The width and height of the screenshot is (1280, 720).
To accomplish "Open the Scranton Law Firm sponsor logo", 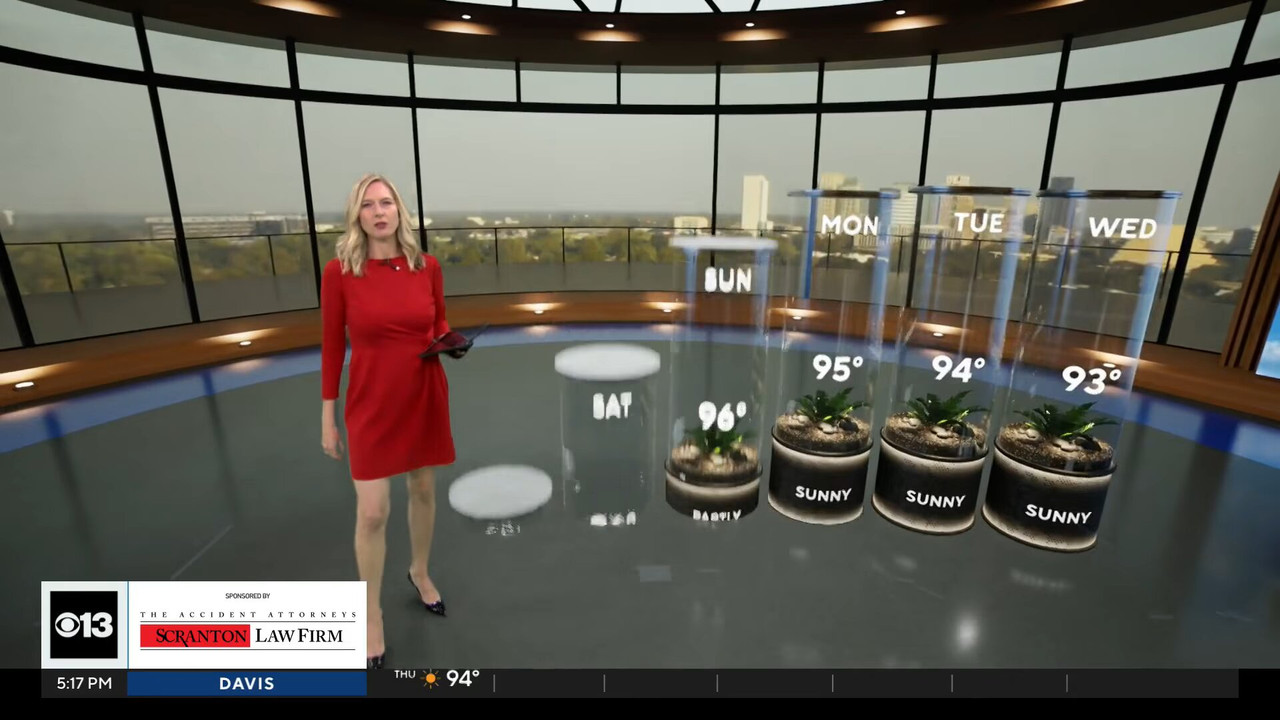I will (x=247, y=636).
